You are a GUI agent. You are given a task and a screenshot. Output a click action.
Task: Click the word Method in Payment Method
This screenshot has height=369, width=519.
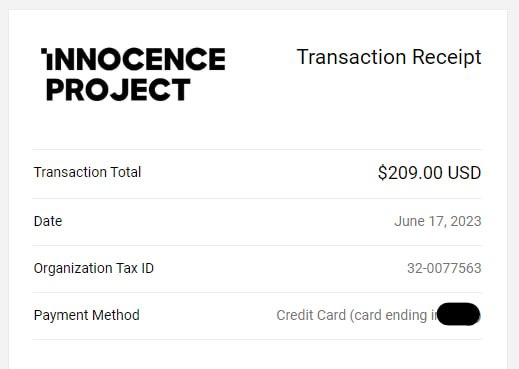tap(116, 315)
